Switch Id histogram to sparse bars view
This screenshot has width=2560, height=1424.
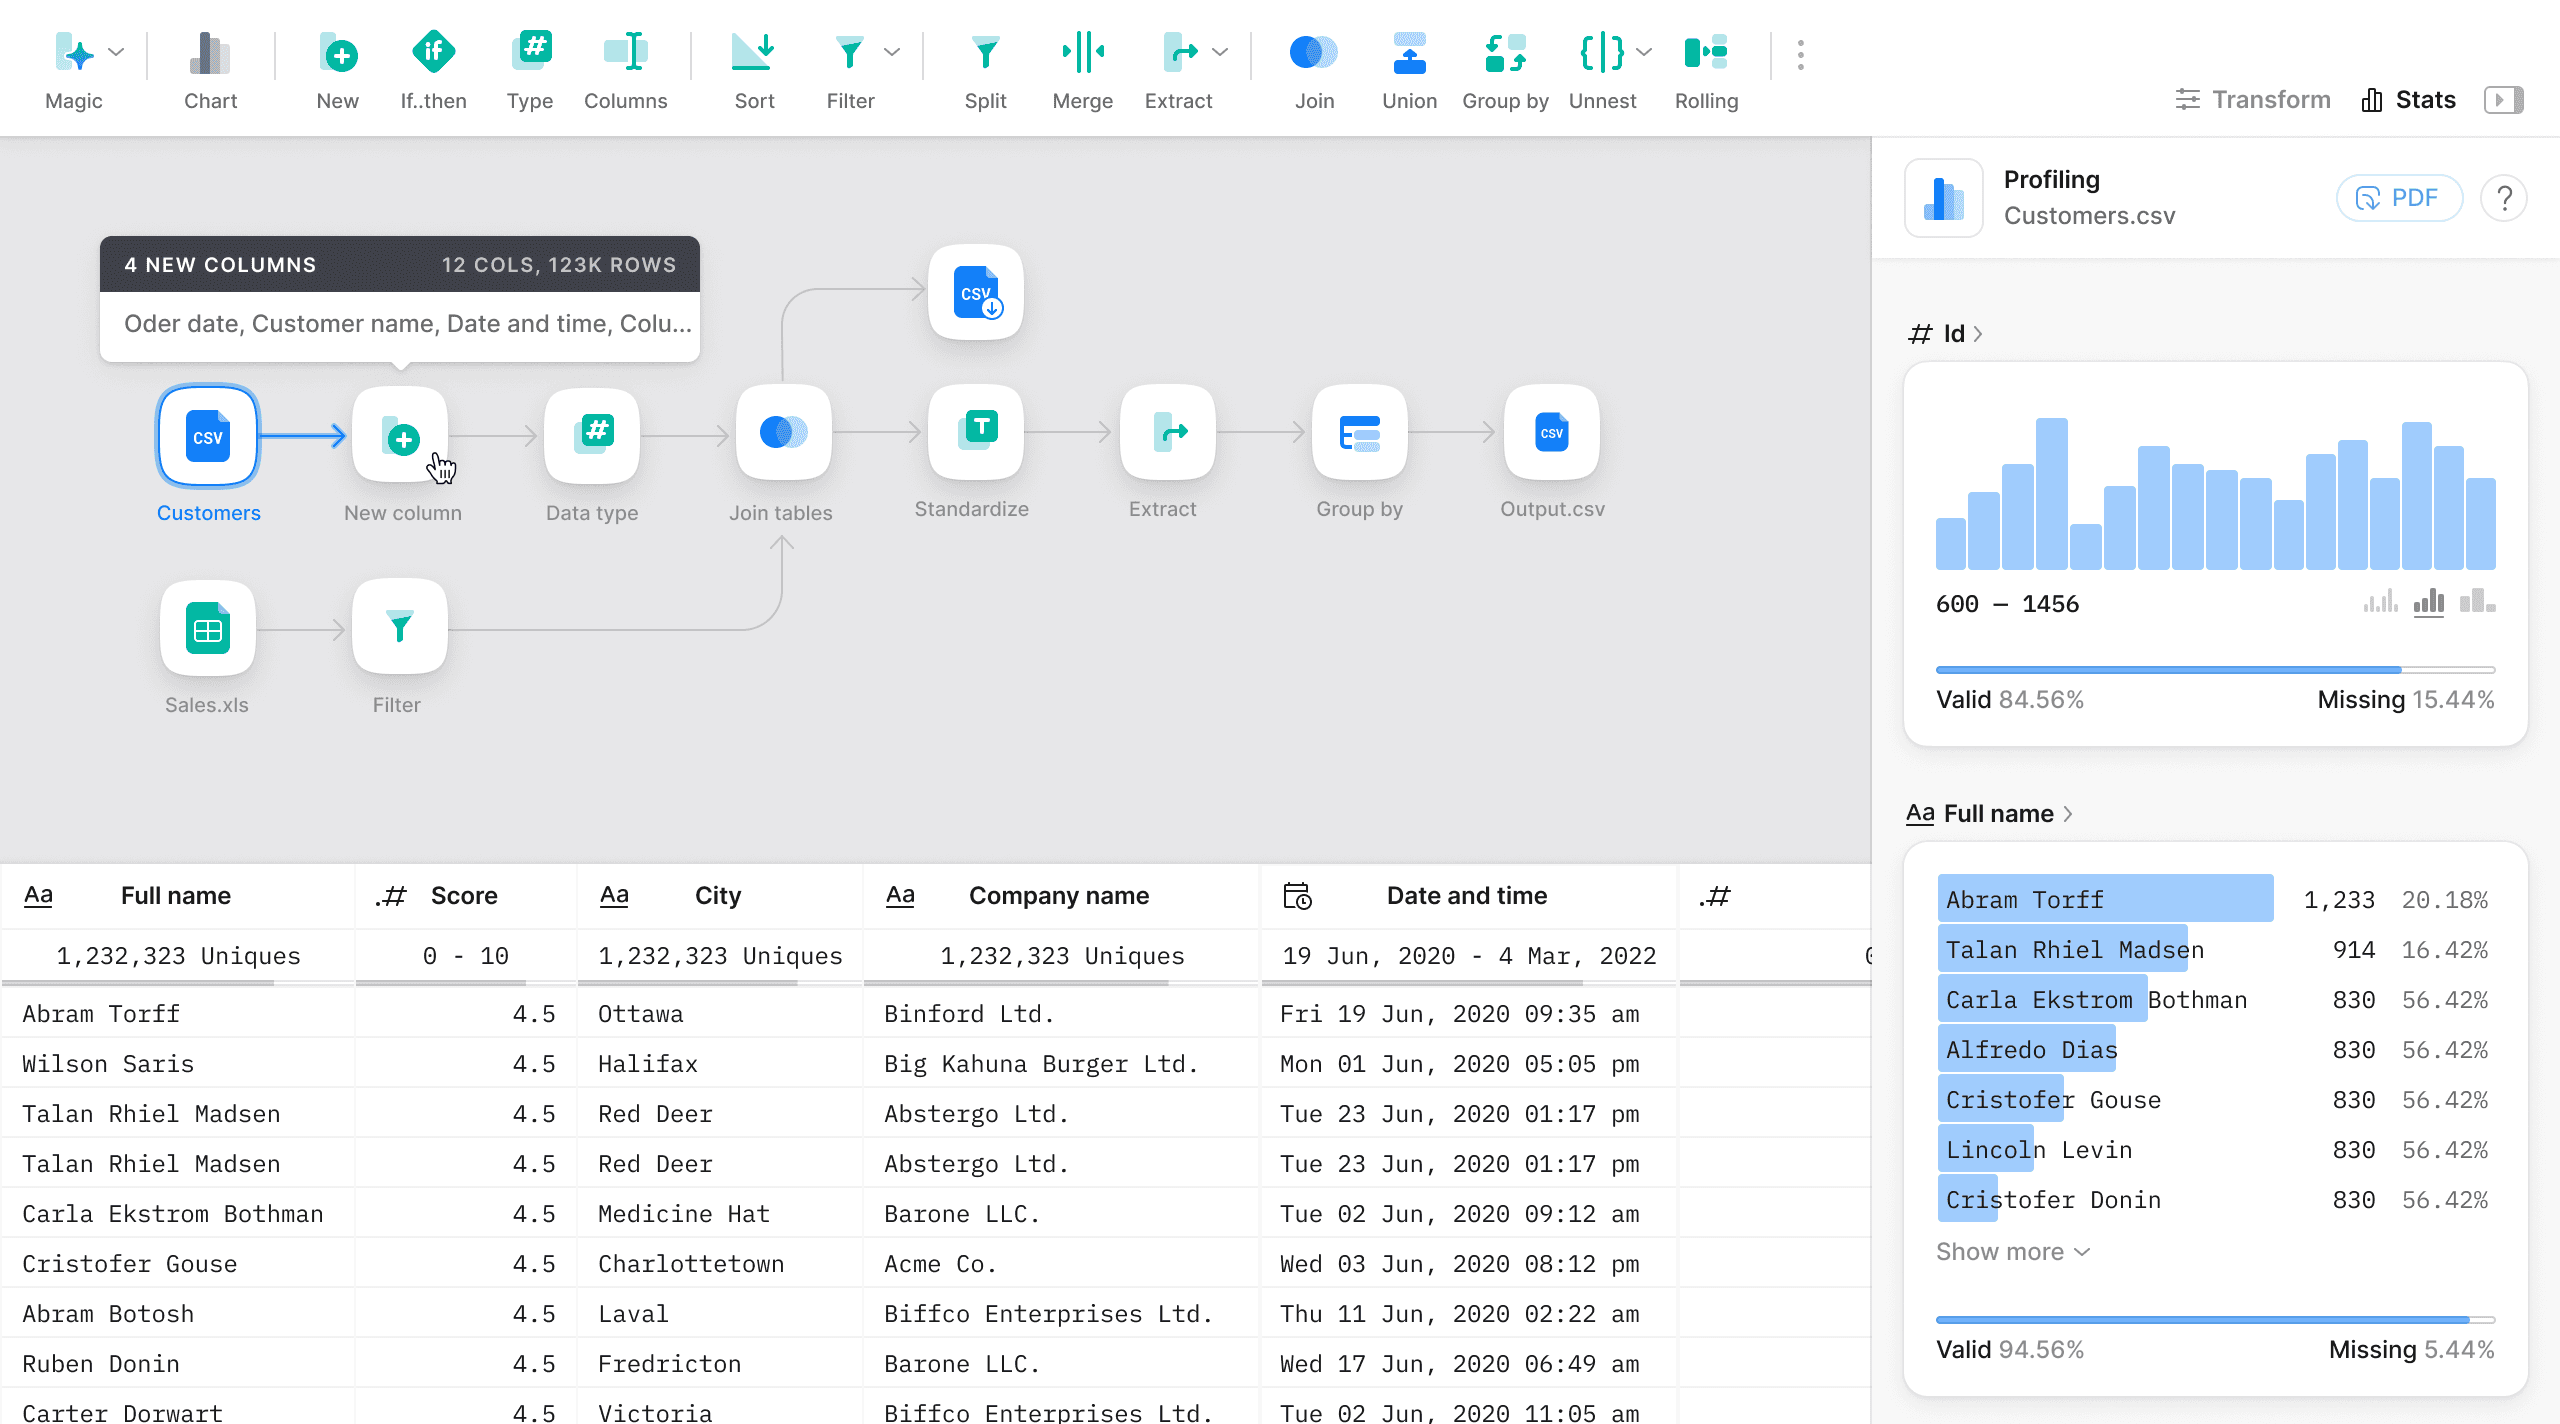pos(2381,601)
